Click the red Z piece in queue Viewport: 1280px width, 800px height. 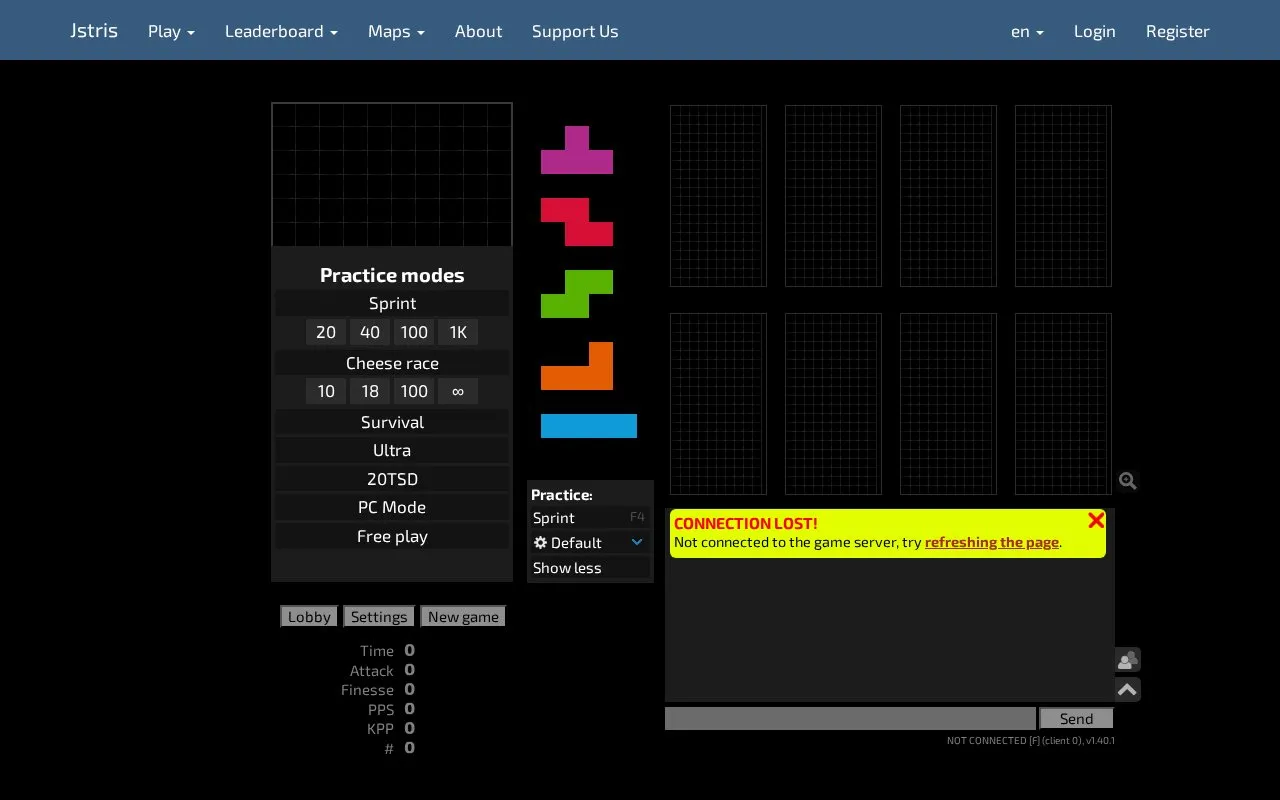(x=577, y=222)
